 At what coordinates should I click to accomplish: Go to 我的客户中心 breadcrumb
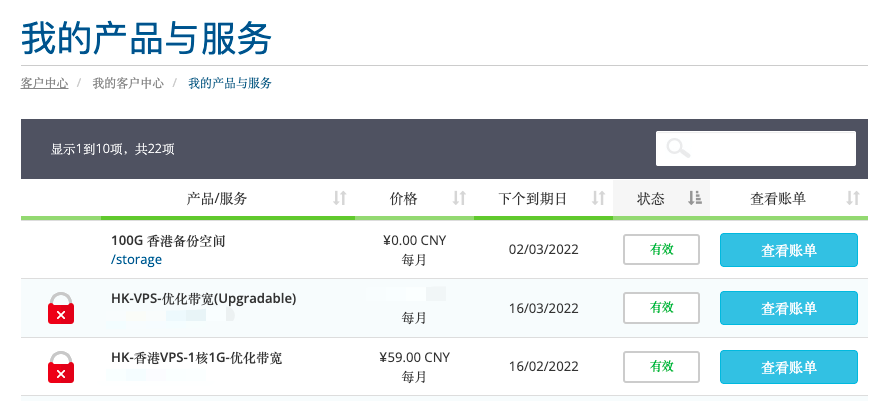click(x=128, y=83)
